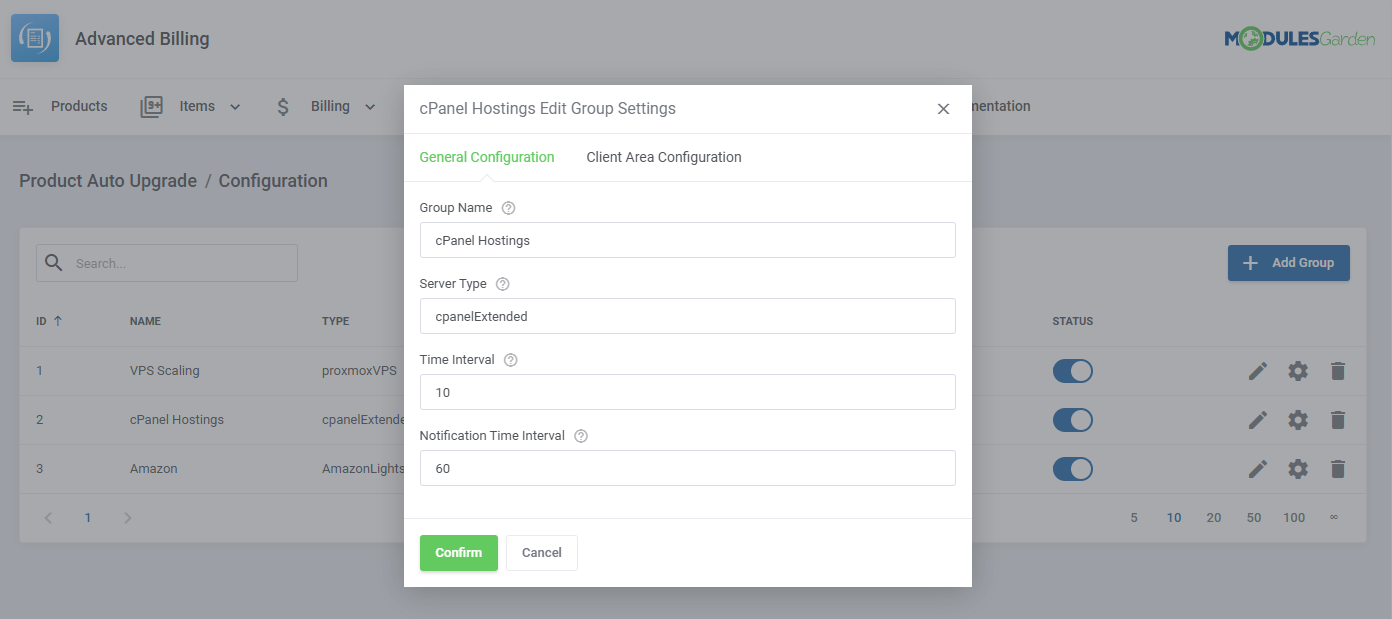Switch off the Amazon group status

point(1072,469)
